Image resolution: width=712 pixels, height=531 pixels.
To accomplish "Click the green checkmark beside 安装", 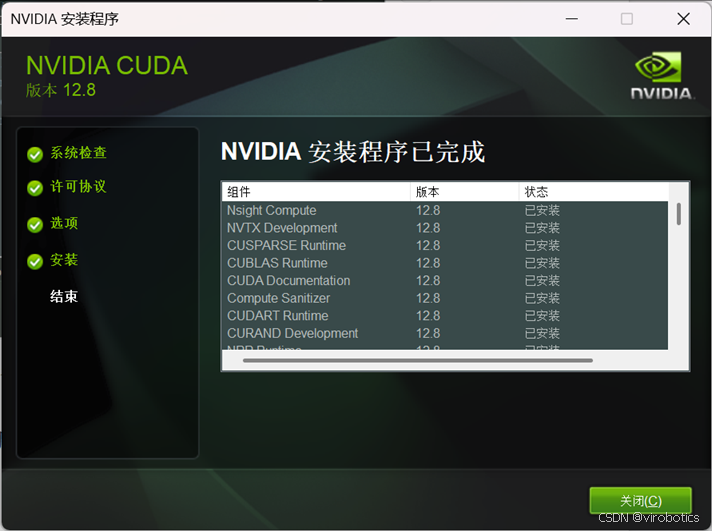I will click(35, 261).
